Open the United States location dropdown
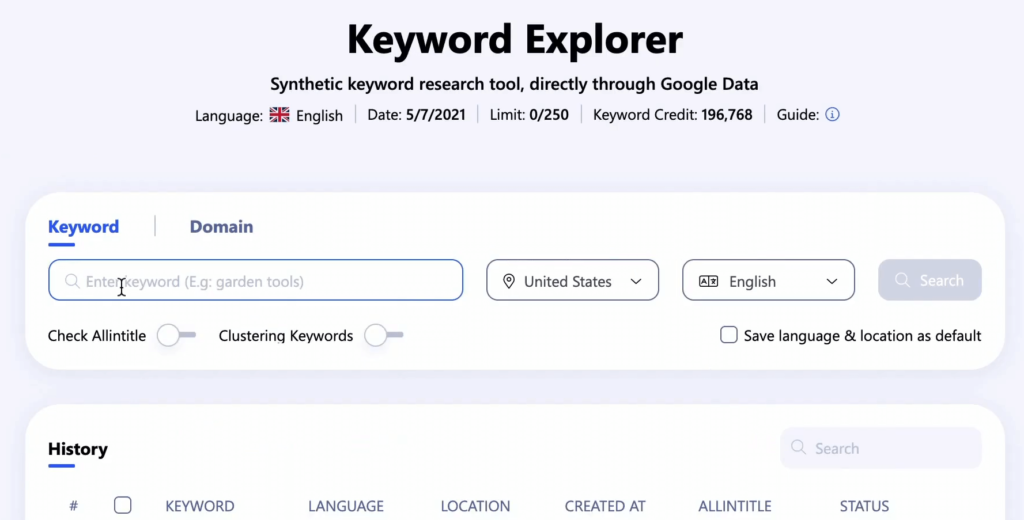The width and height of the screenshot is (1024, 520). (573, 280)
